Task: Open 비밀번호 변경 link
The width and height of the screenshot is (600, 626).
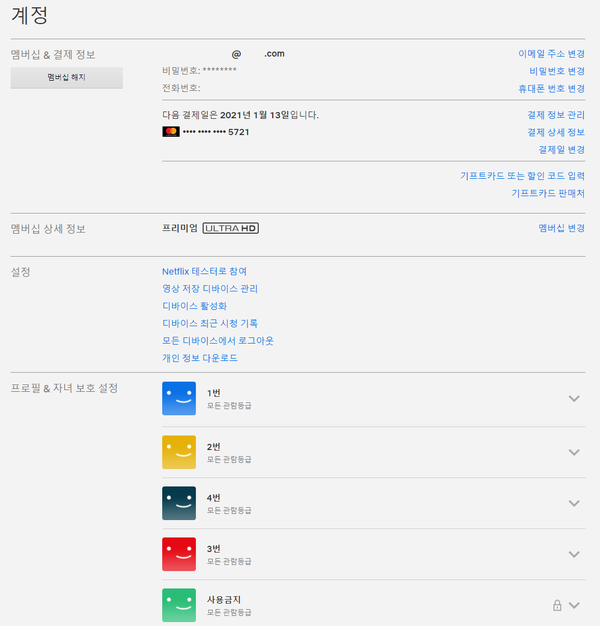Action: [x=557, y=71]
